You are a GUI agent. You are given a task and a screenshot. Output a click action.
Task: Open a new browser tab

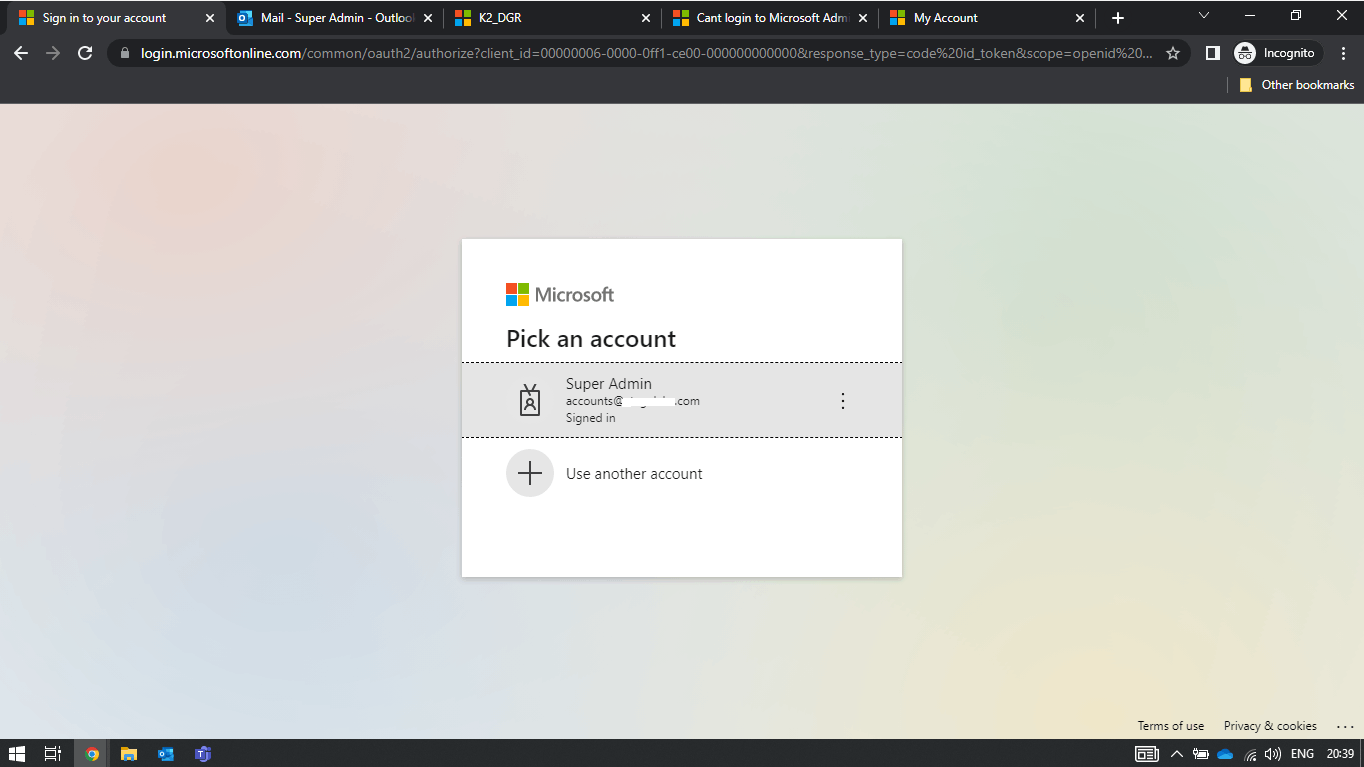point(1118,18)
